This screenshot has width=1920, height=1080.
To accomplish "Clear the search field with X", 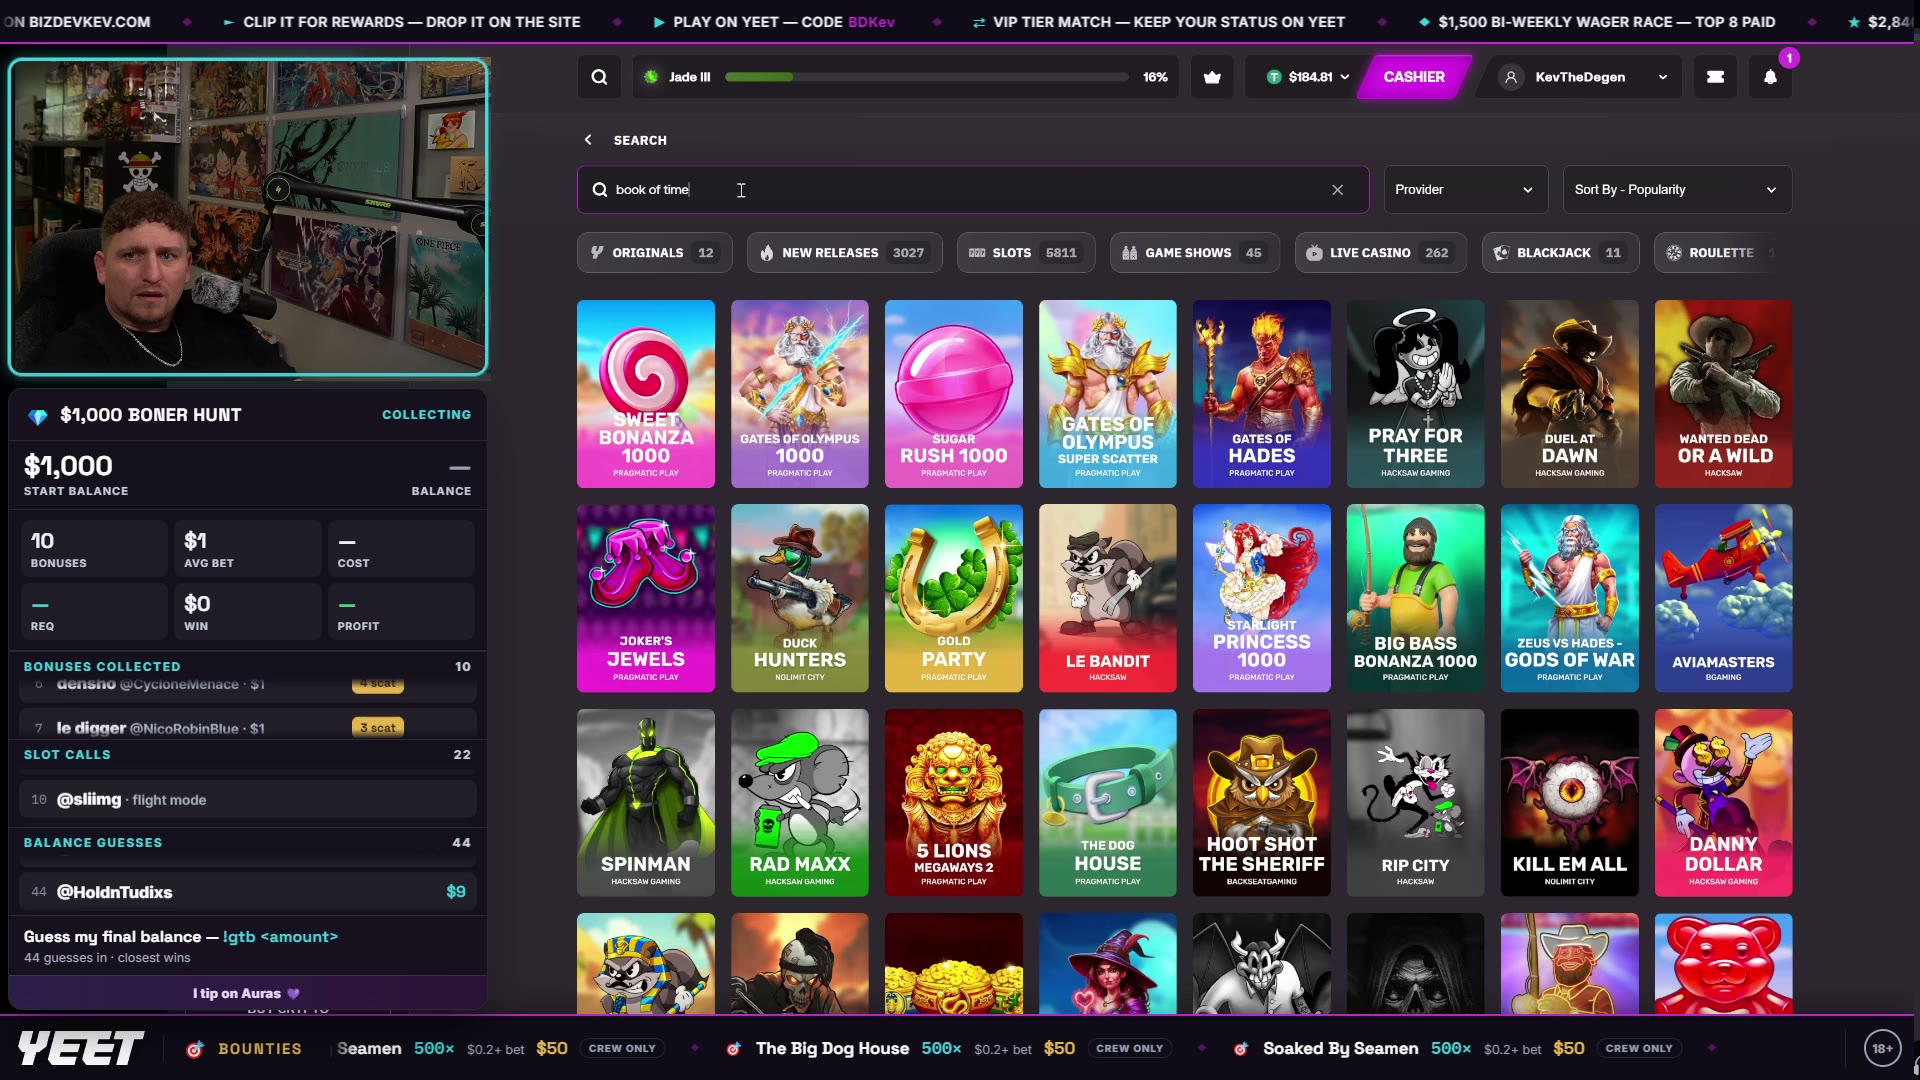I will [x=1337, y=190].
